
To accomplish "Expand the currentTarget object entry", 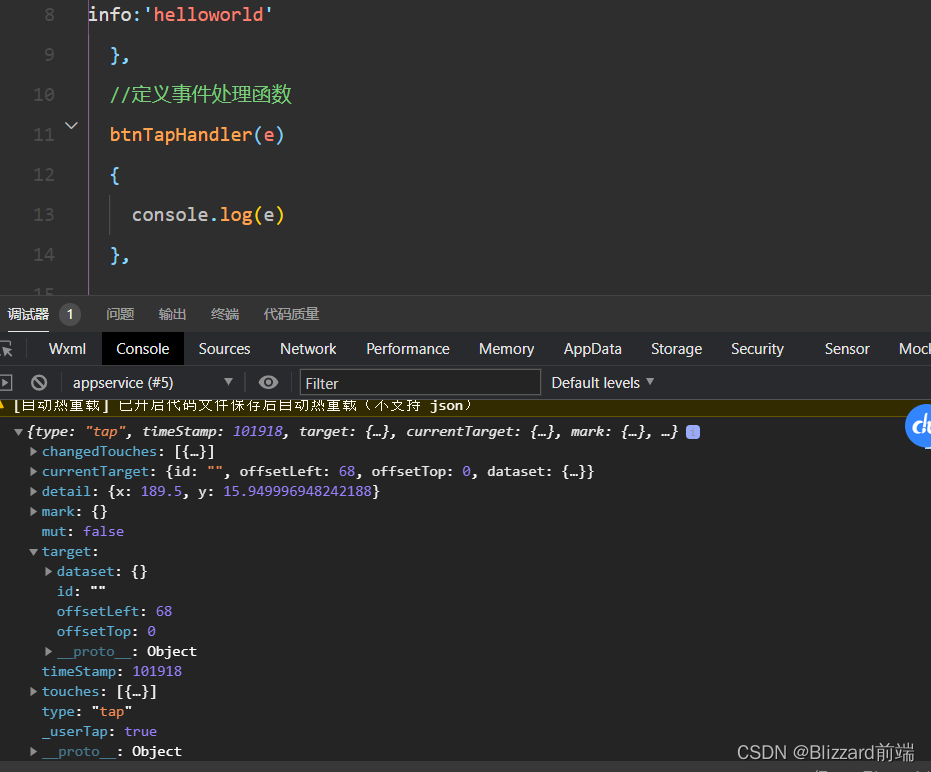I will pos(34,472).
